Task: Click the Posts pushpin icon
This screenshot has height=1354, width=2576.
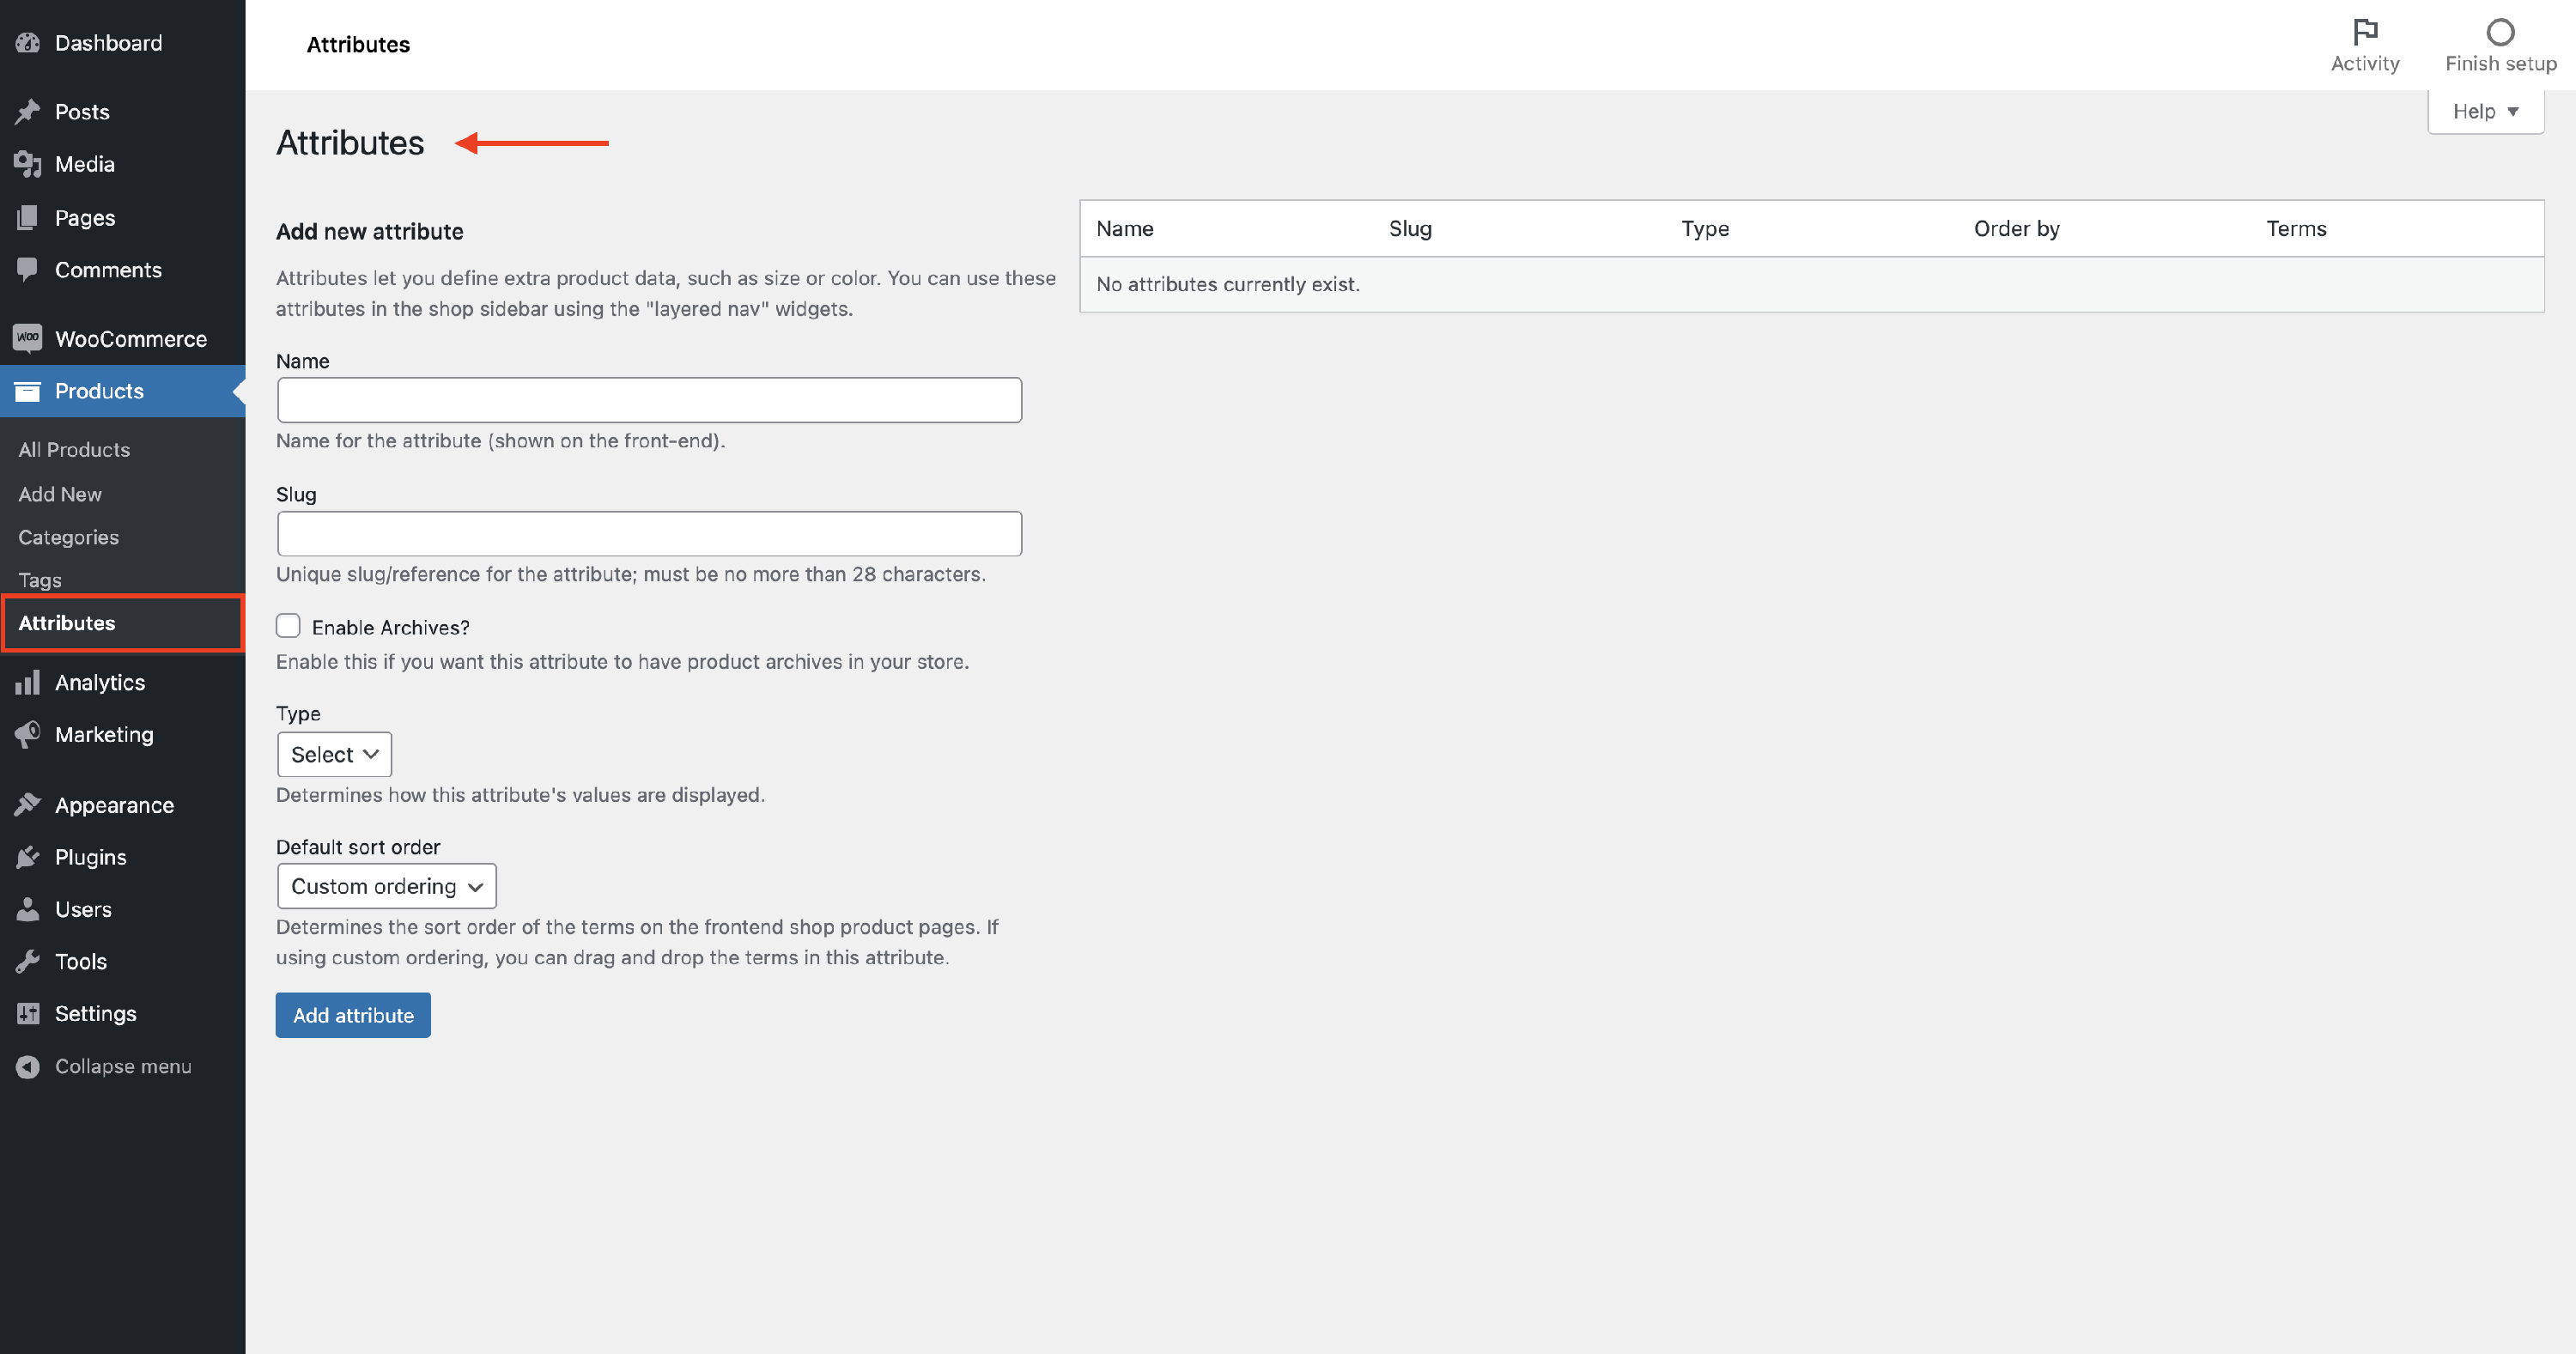Action: (28, 112)
